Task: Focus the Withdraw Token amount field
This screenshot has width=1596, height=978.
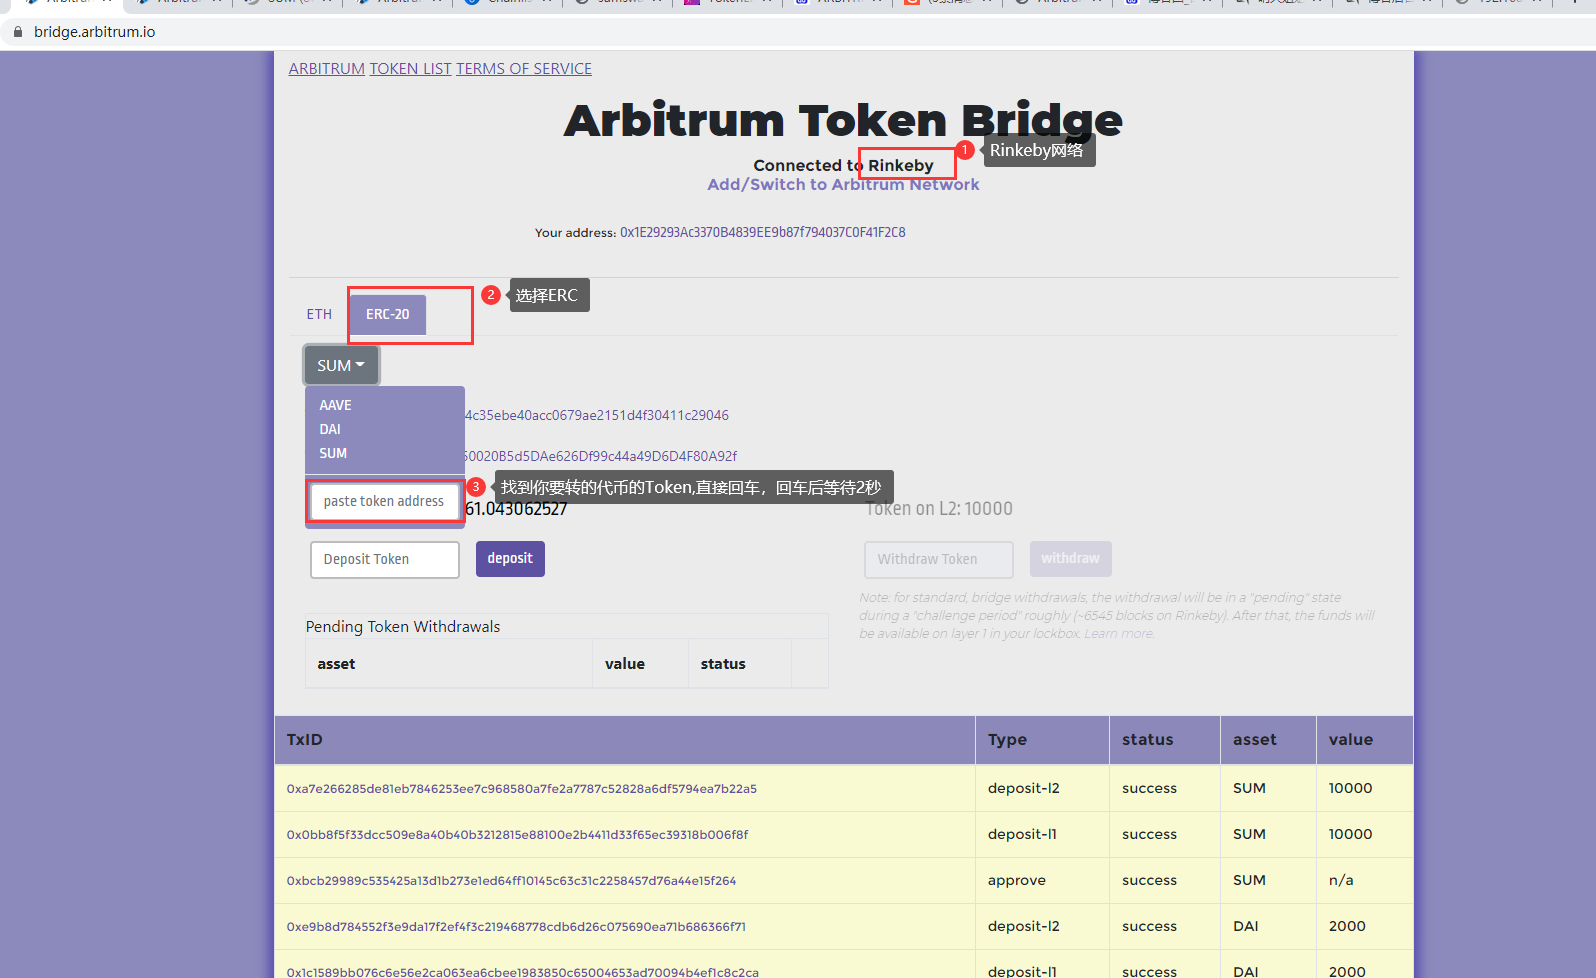Action: [939, 560]
